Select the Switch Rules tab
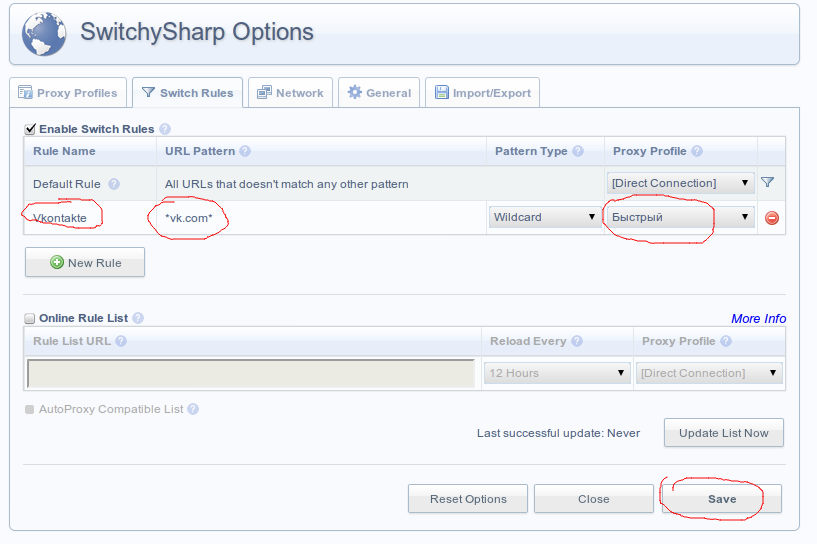The width and height of the screenshot is (817, 544). tap(188, 93)
